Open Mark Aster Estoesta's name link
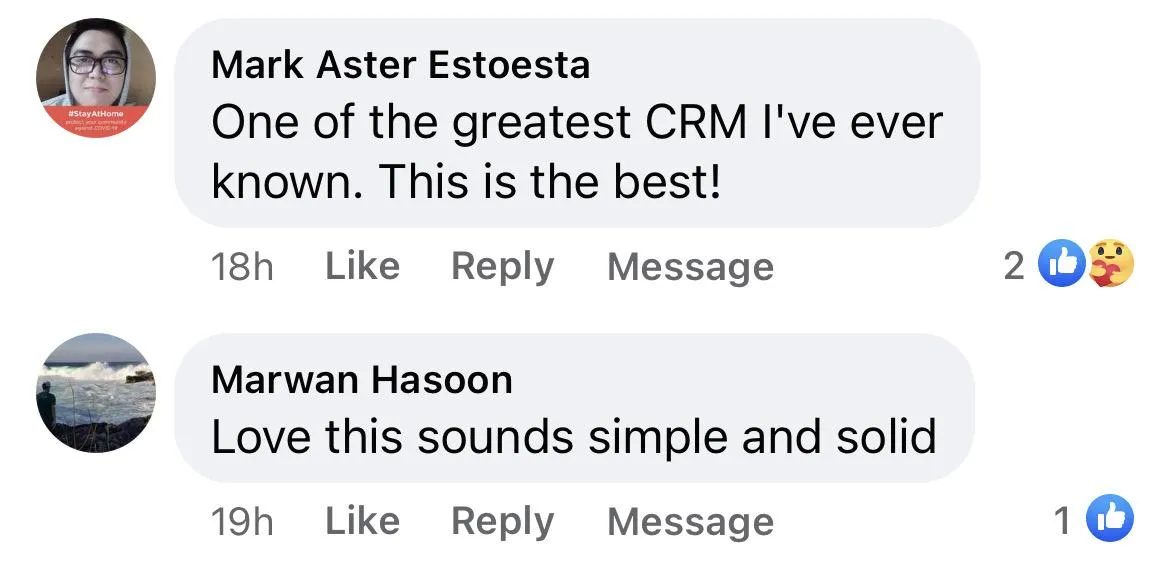The width and height of the screenshot is (1170, 572). pyautogui.click(x=401, y=65)
